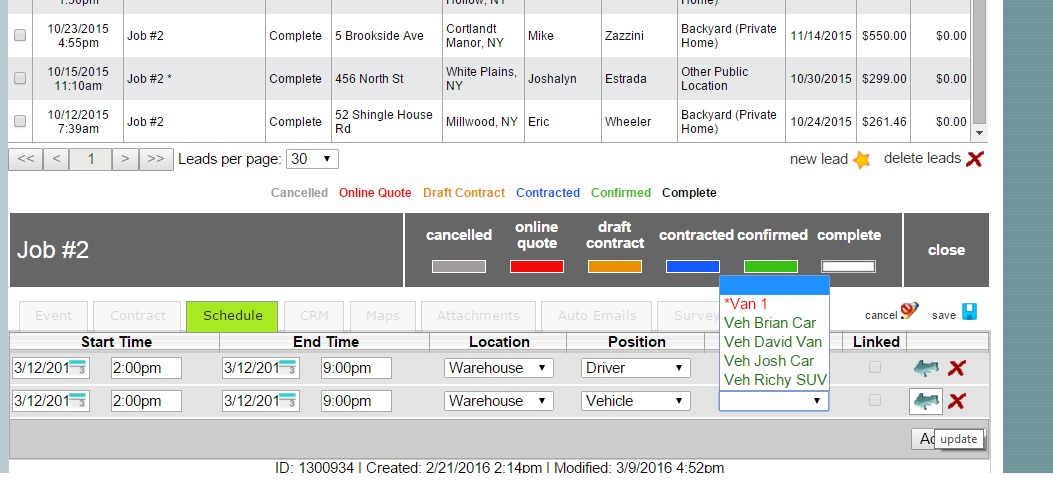
Task: Open the Leads per page dropdown
Action: (x=312, y=159)
